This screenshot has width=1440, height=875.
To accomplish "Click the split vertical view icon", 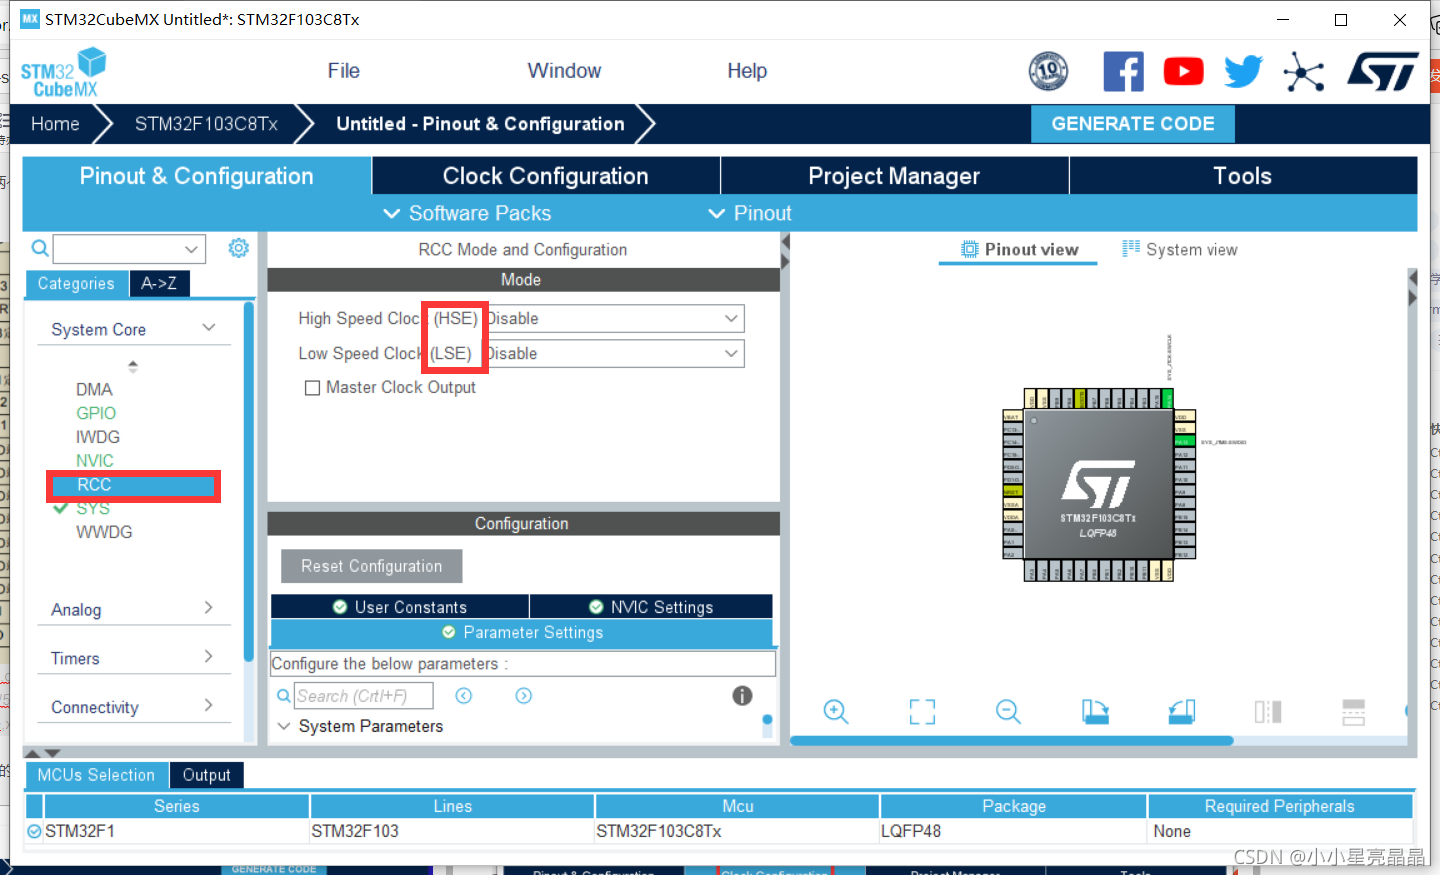I will [1268, 711].
